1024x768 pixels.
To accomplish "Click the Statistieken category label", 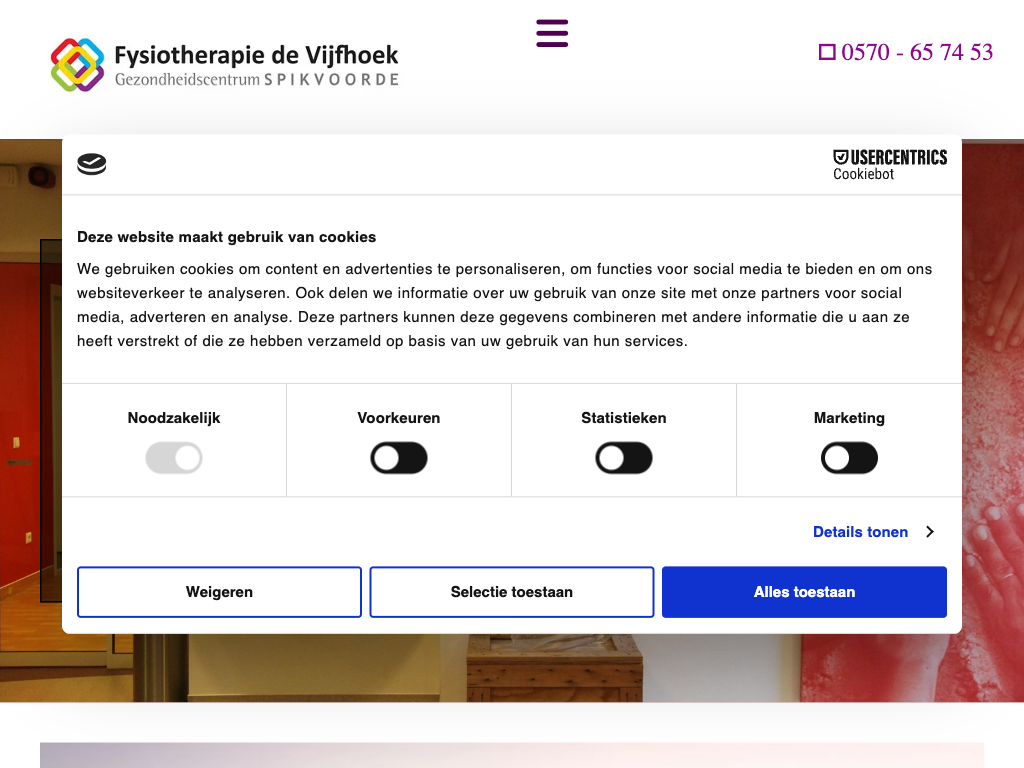I will point(624,418).
